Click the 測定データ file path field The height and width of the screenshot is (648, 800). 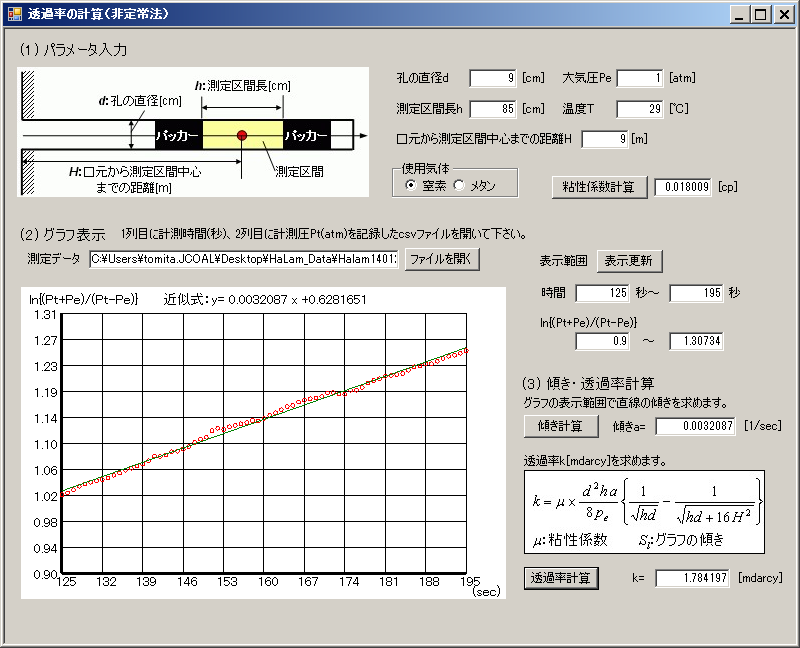(x=243, y=259)
